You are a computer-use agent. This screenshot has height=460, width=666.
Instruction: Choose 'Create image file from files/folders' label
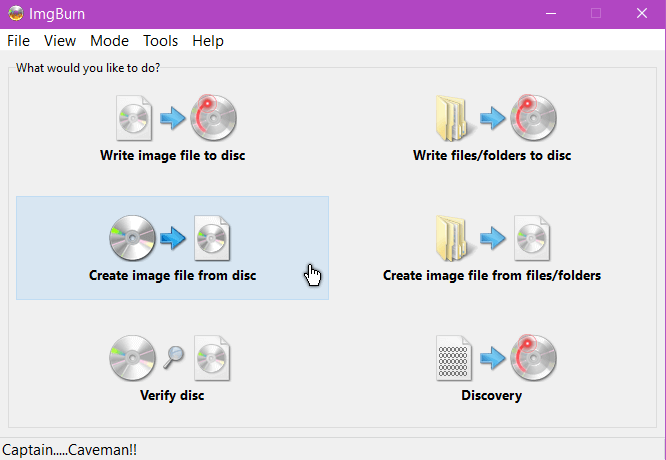coord(492,276)
